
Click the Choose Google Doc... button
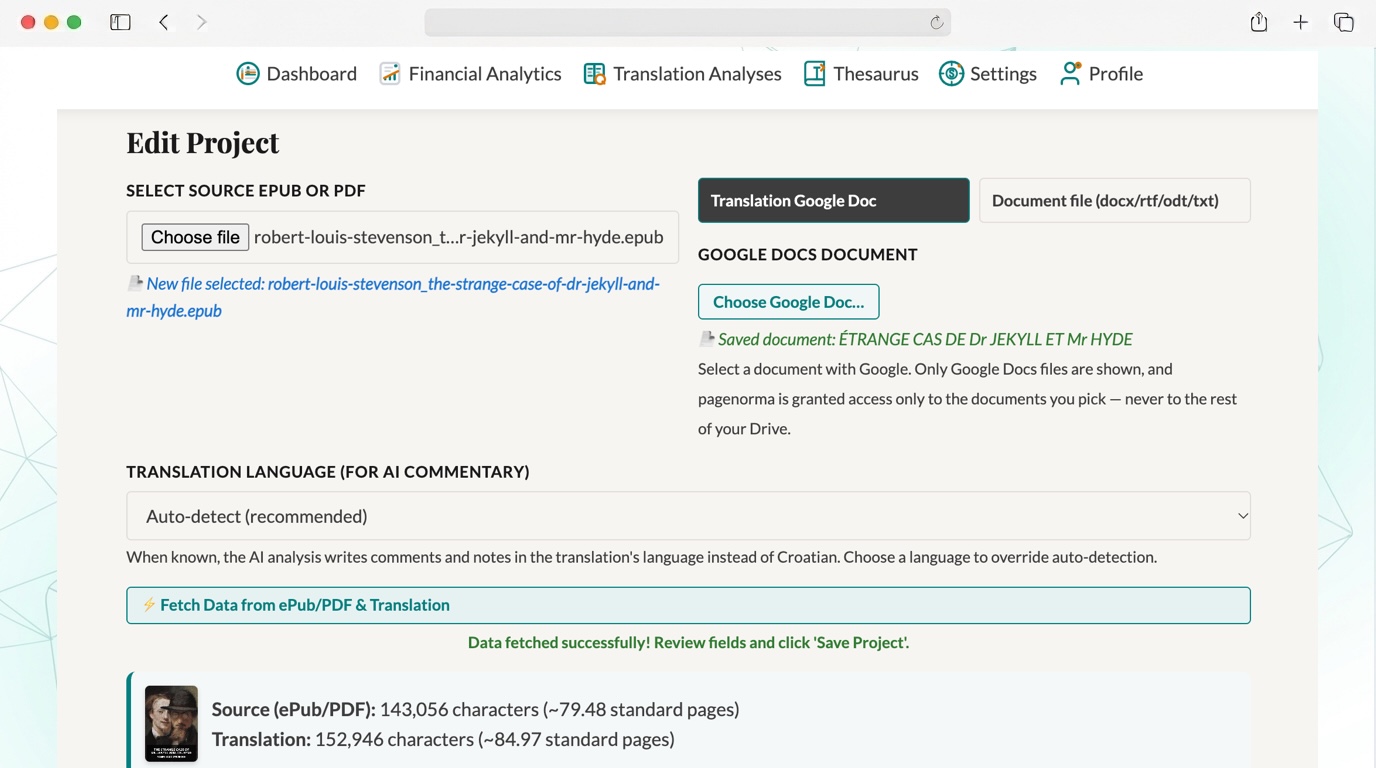789,302
